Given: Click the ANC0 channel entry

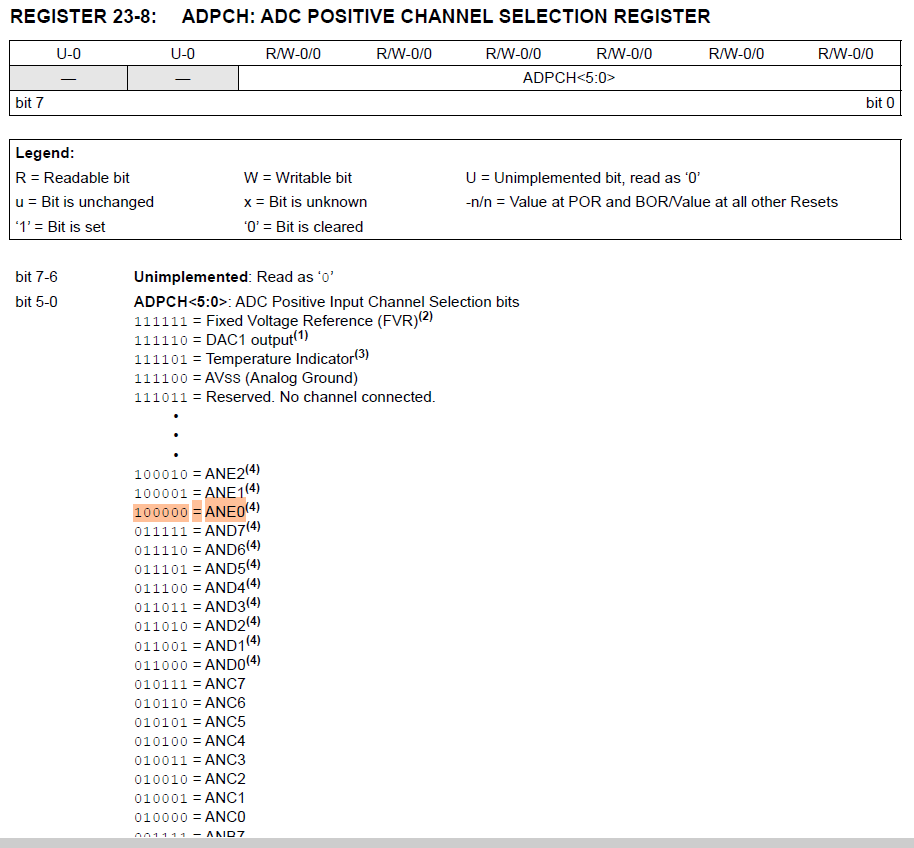Looking at the screenshot, I should [x=225, y=817].
